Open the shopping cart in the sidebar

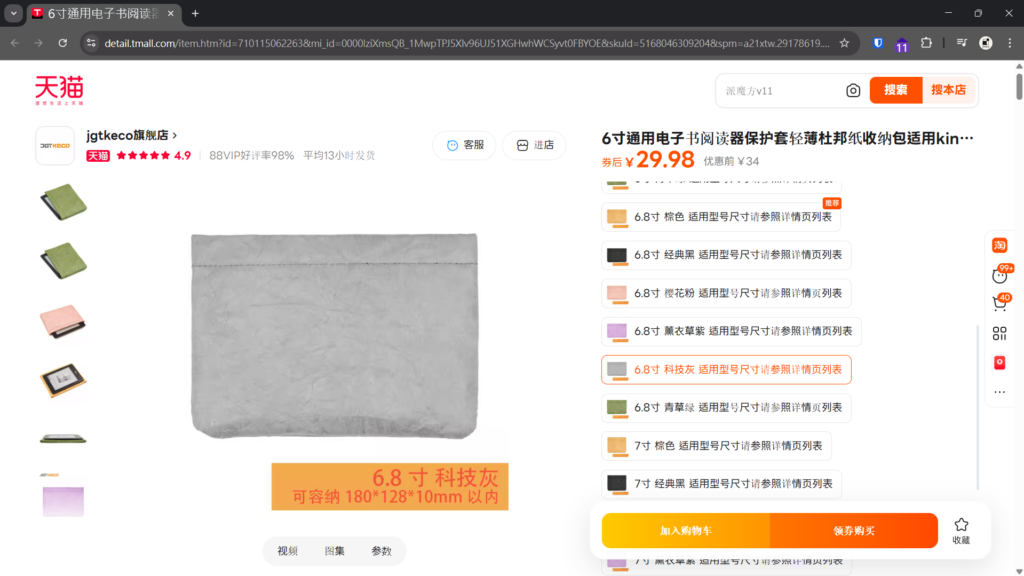pyautogui.click(x=999, y=302)
